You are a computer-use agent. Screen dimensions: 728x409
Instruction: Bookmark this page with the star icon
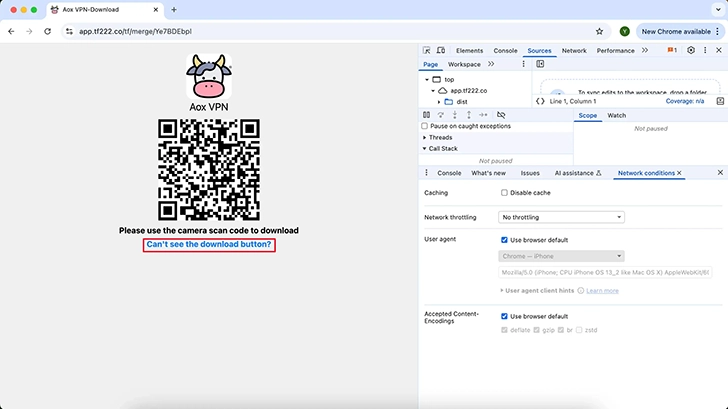click(x=599, y=32)
